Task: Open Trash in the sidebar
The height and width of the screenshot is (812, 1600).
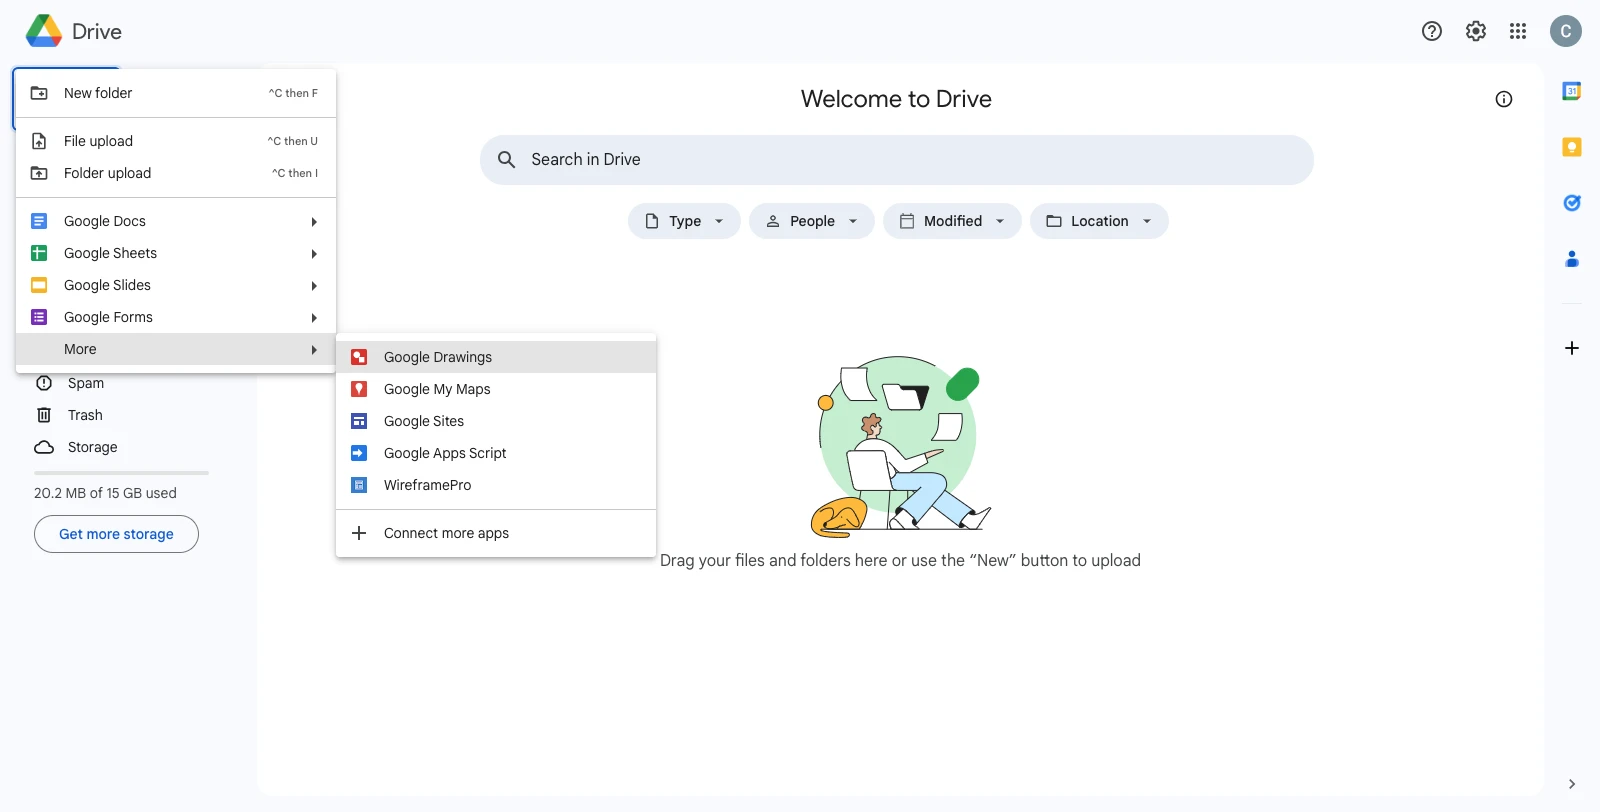Action: tap(85, 415)
